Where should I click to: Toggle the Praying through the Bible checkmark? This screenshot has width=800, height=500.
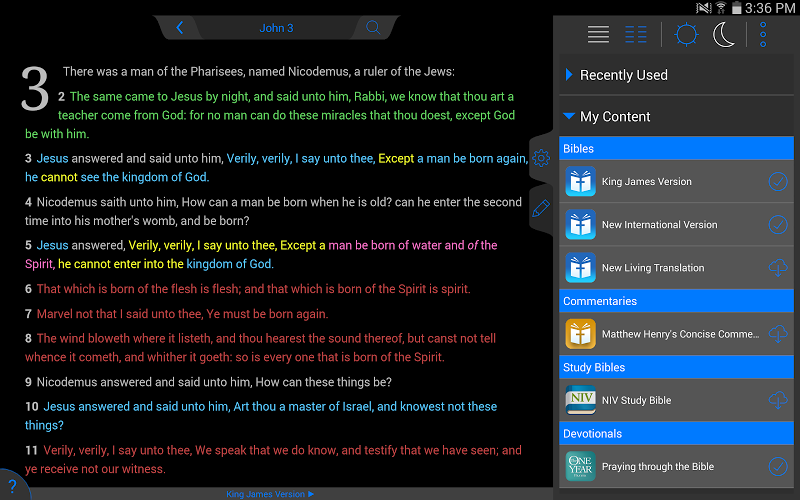click(x=778, y=466)
